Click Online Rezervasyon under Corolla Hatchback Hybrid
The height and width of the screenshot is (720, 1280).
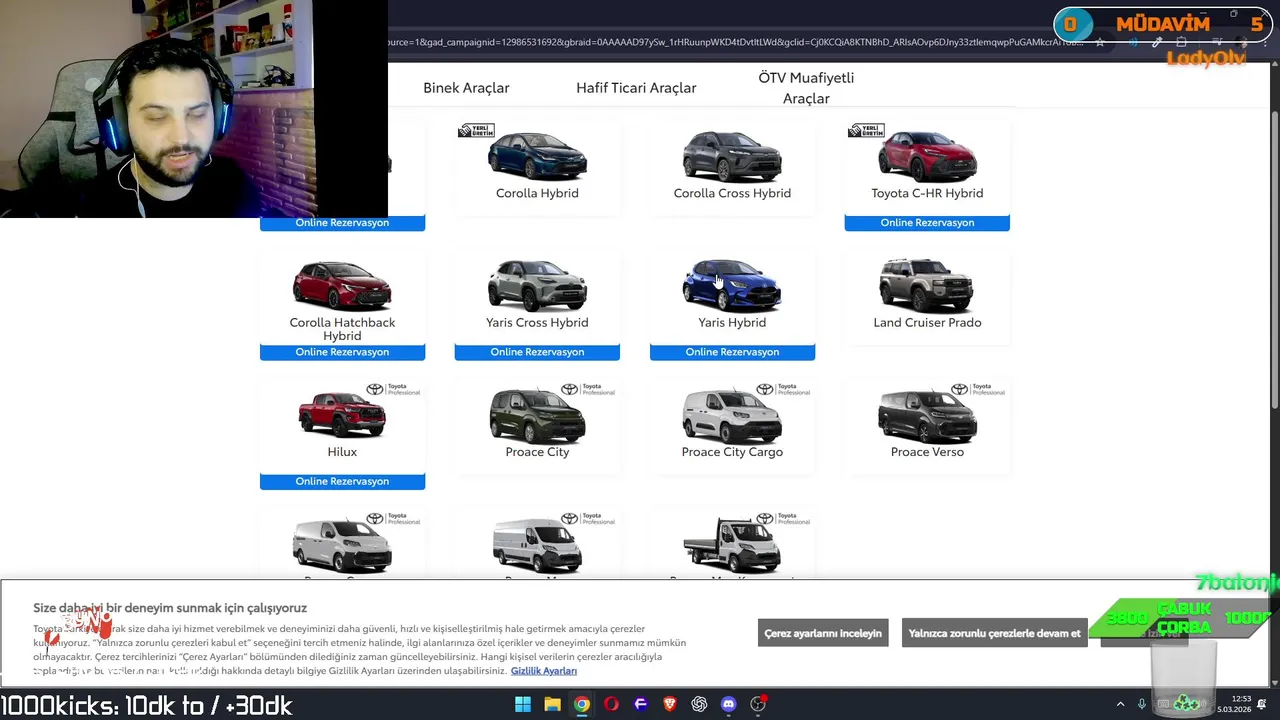click(x=342, y=352)
